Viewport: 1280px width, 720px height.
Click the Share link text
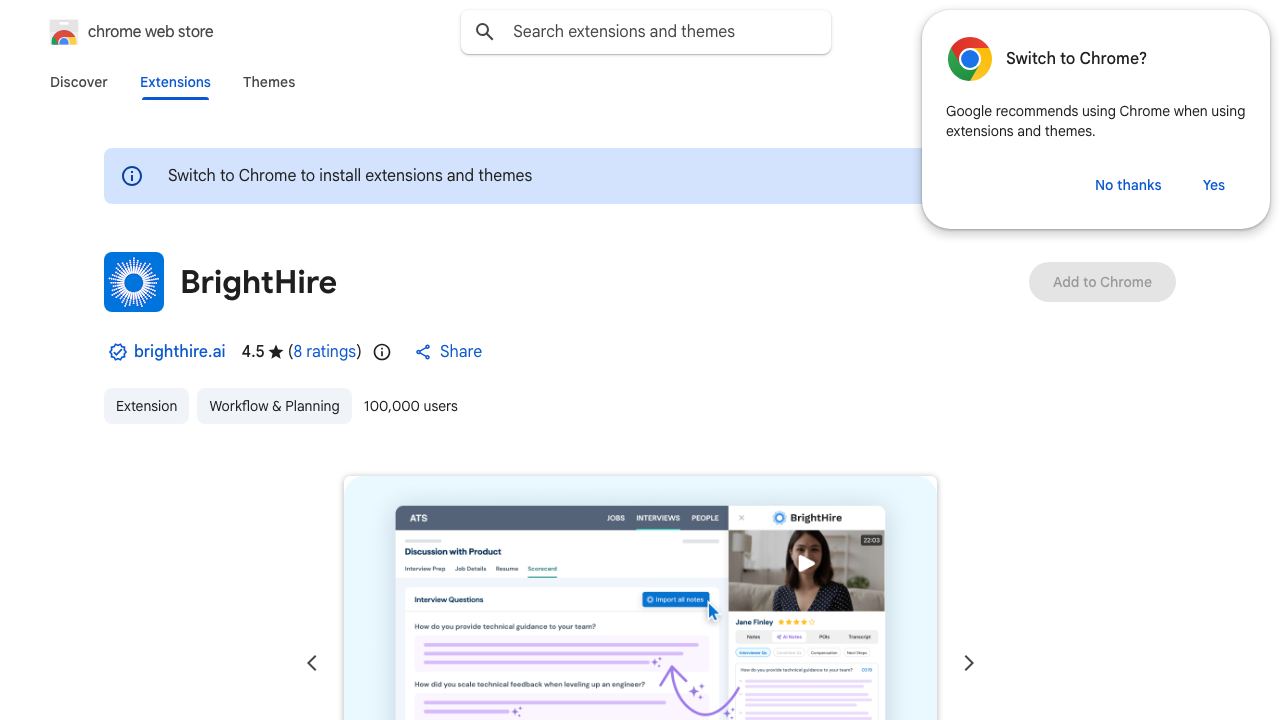click(461, 352)
